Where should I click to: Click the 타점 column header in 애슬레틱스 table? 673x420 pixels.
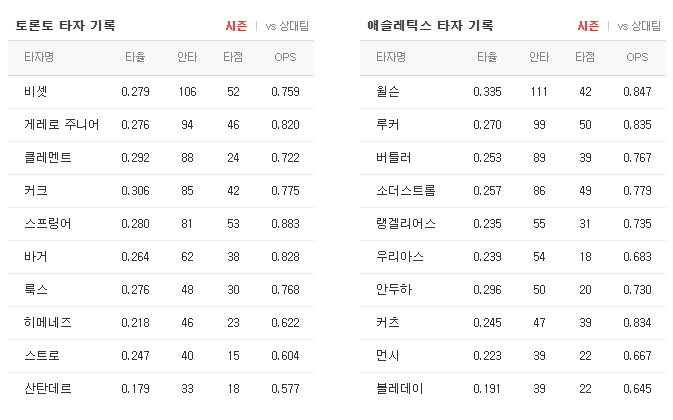pos(585,57)
